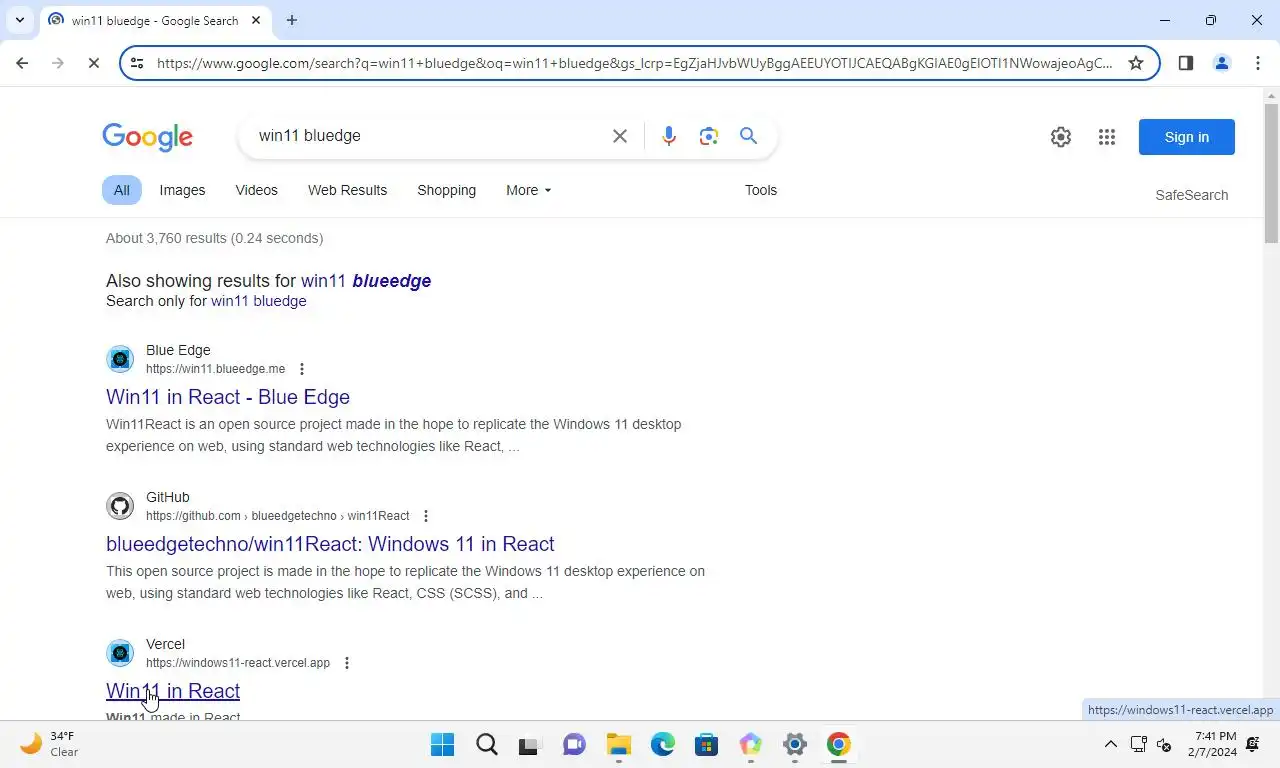The height and width of the screenshot is (768, 1280).
Task: Click the win11 blueedge suggestion link
Action: point(366,281)
